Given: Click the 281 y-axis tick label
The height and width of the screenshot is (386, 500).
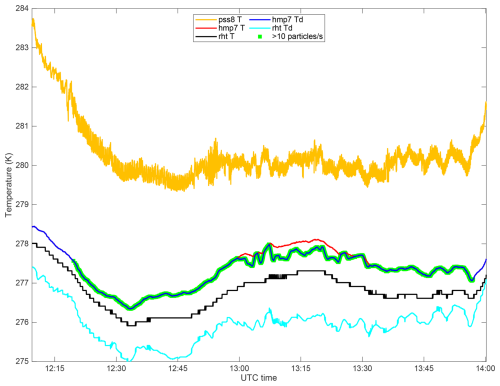Looking at the screenshot, I should 22,126.
